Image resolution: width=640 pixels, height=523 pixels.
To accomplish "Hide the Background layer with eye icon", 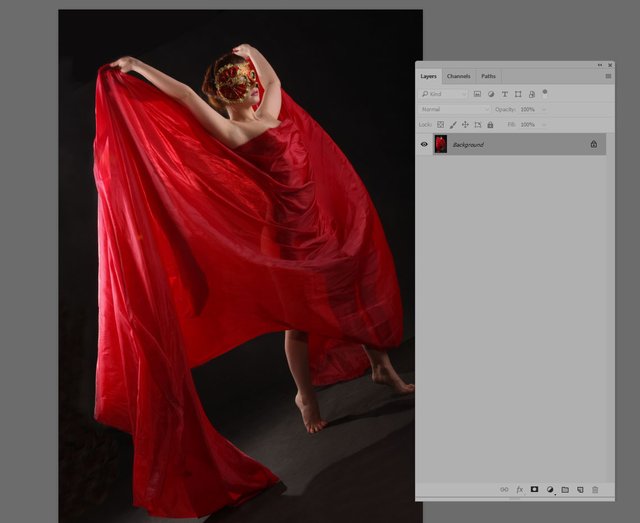I will [424, 144].
